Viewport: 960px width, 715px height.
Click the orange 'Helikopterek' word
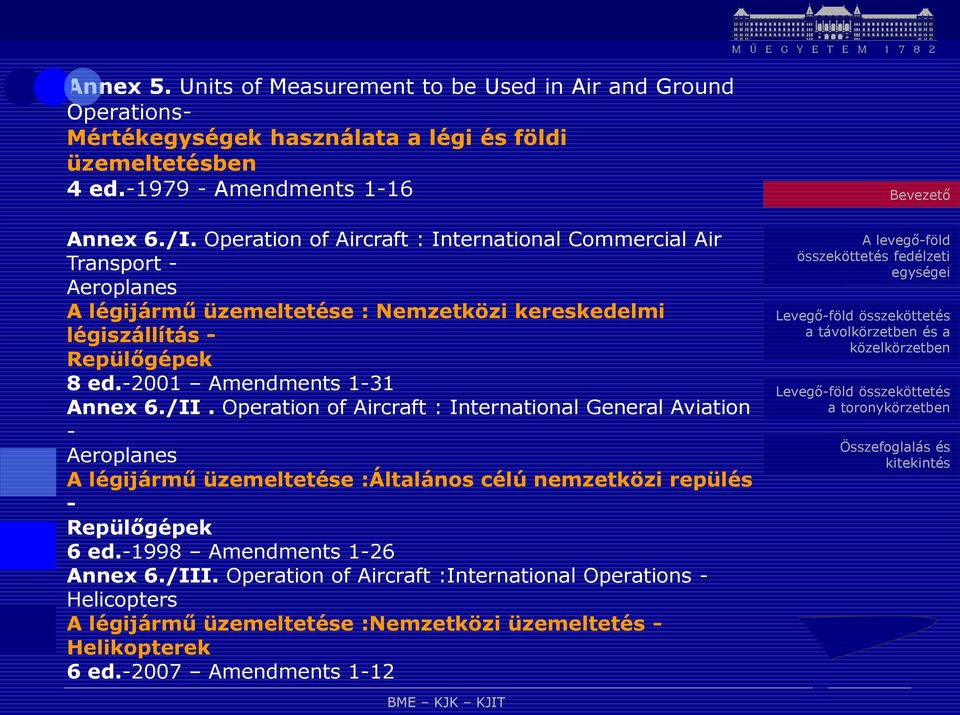coord(138,648)
